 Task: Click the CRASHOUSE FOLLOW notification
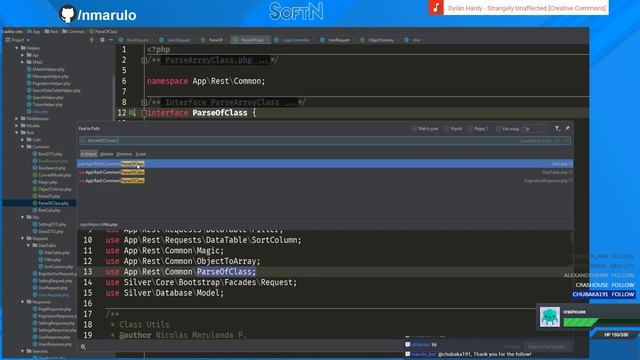(605, 285)
